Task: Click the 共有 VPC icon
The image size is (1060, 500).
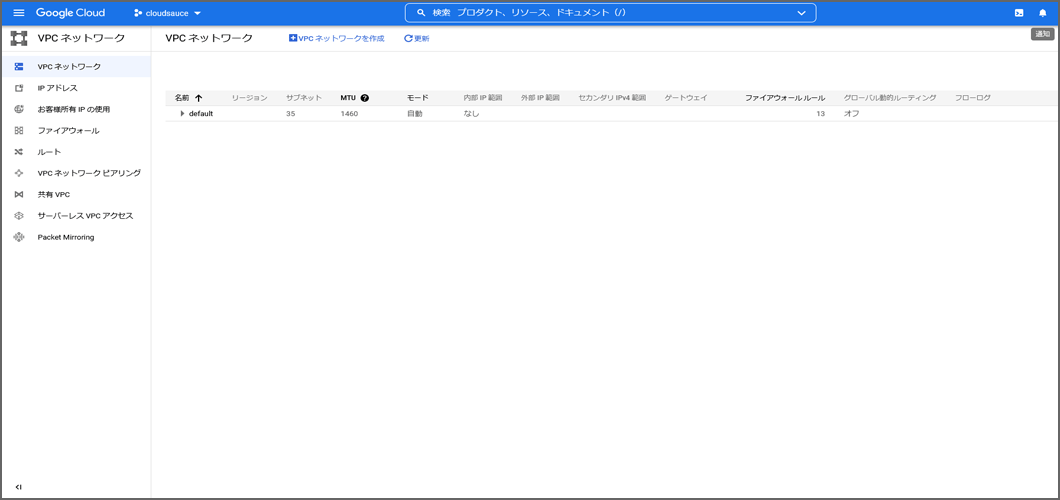Action: [19, 195]
